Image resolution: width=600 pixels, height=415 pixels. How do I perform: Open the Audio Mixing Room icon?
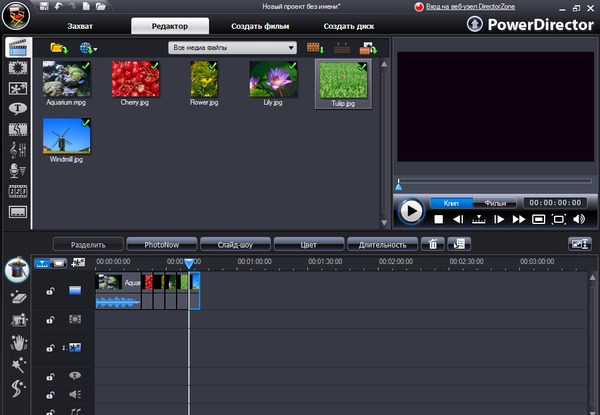pyautogui.click(x=18, y=150)
